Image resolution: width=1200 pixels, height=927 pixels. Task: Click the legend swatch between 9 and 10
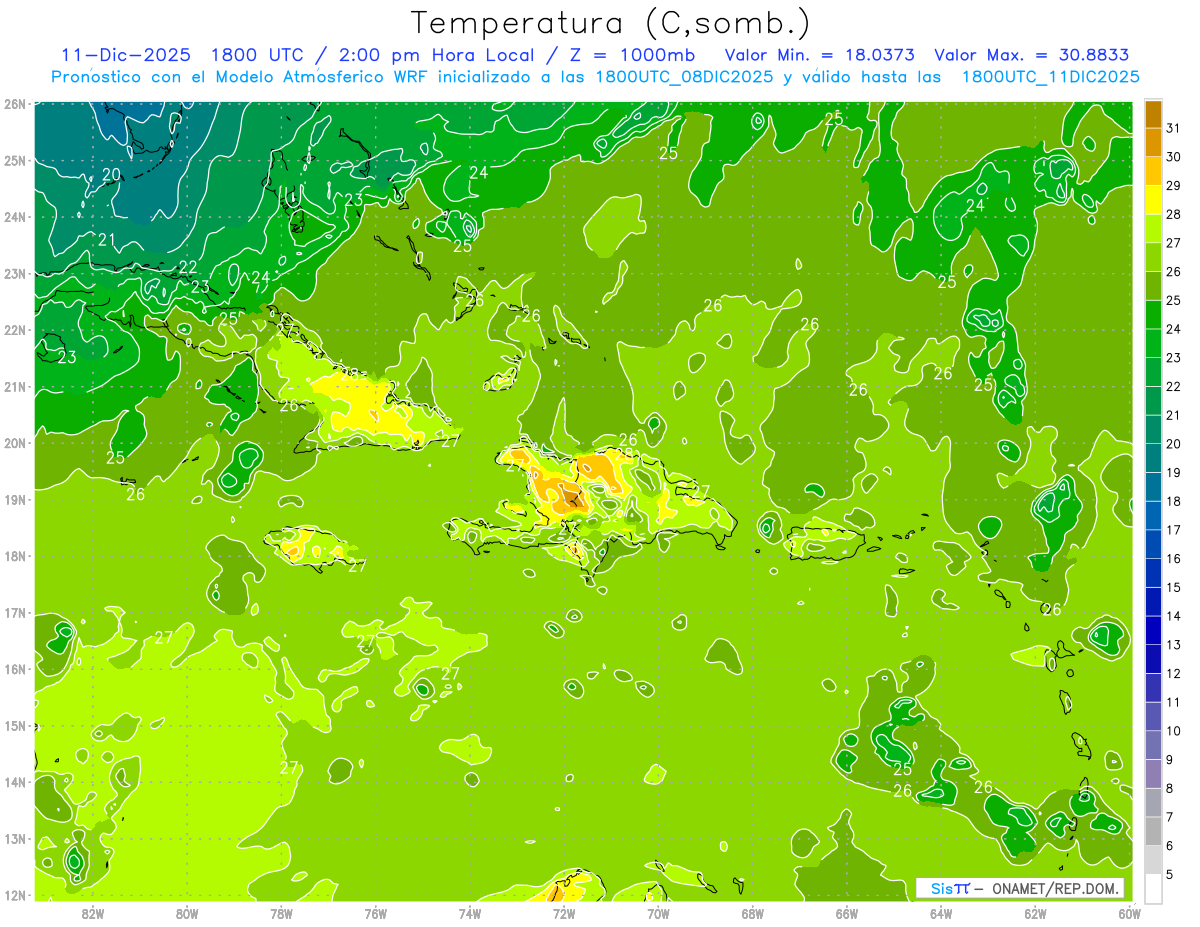pos(1153,745)
